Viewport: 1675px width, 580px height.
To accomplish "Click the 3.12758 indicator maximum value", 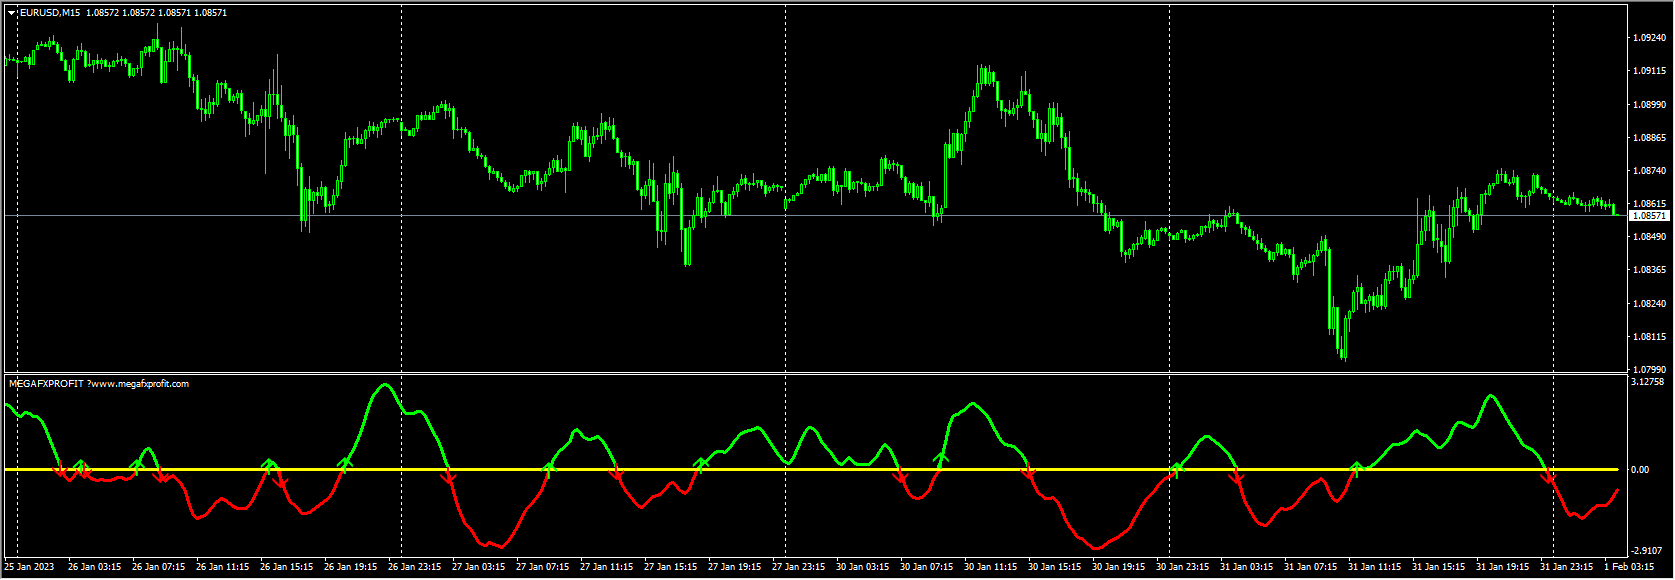I will 1647,382.
